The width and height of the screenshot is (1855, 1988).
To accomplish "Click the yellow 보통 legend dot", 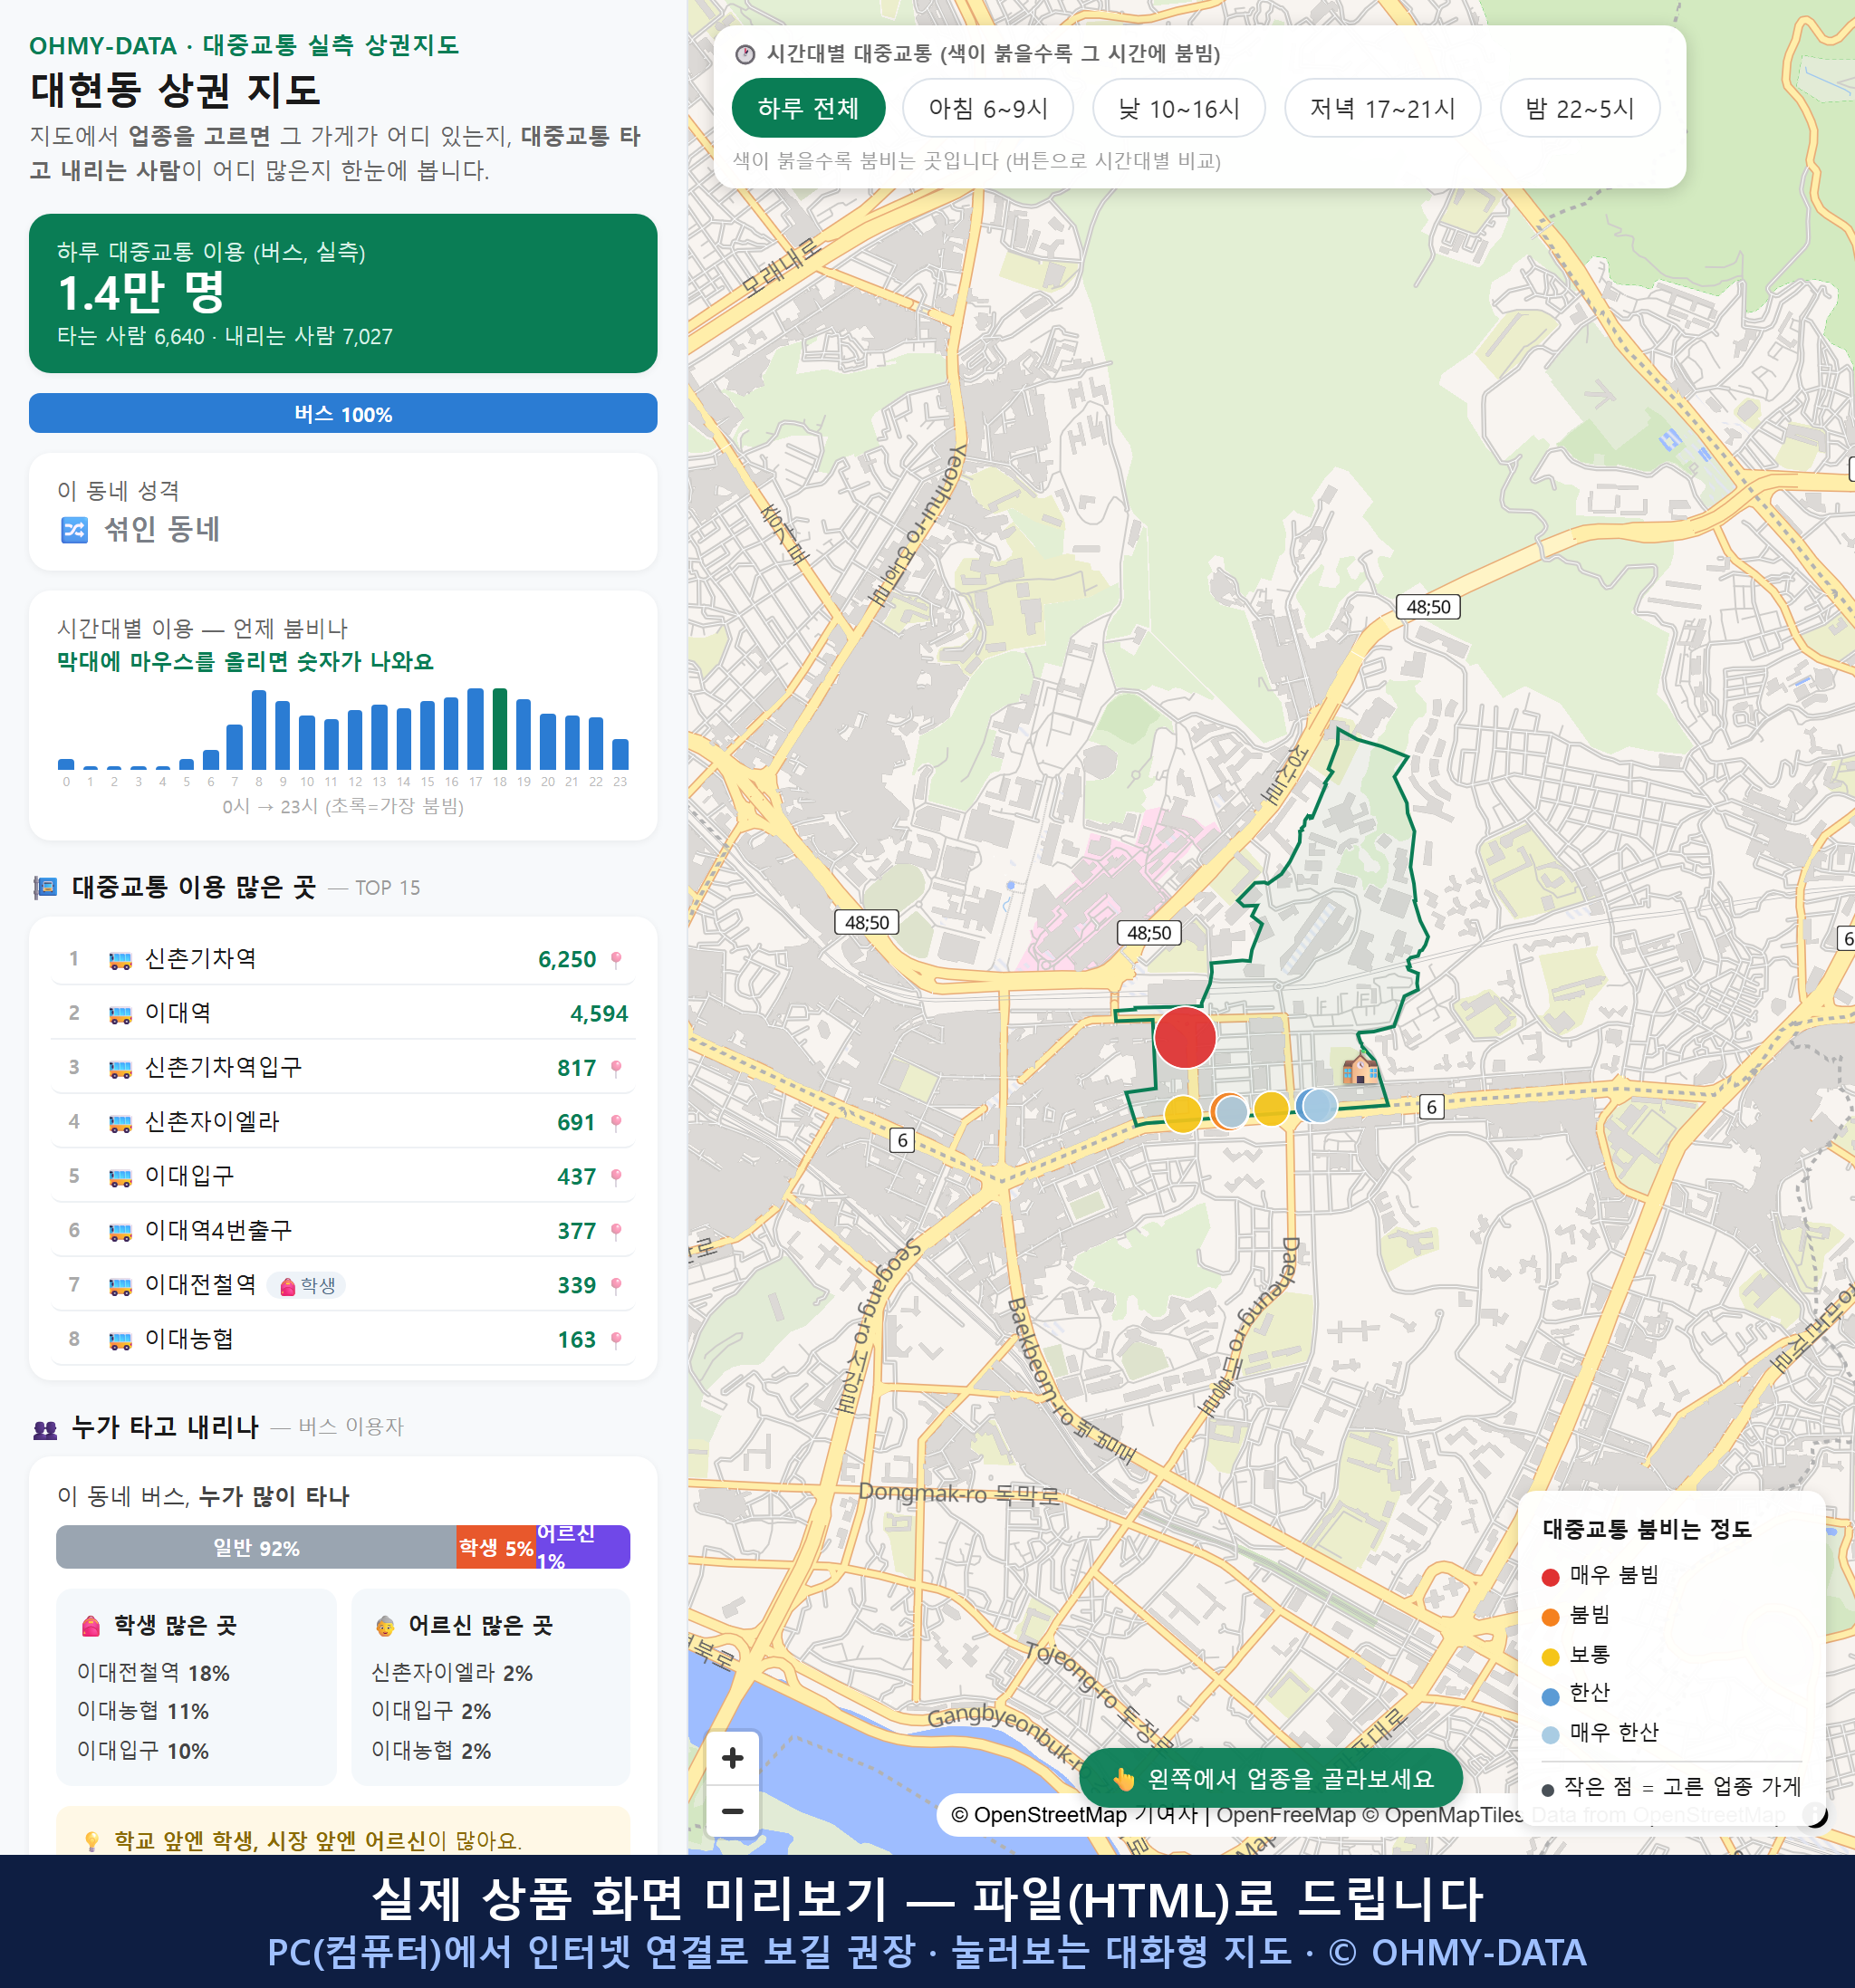I will pos(1551,1657).
